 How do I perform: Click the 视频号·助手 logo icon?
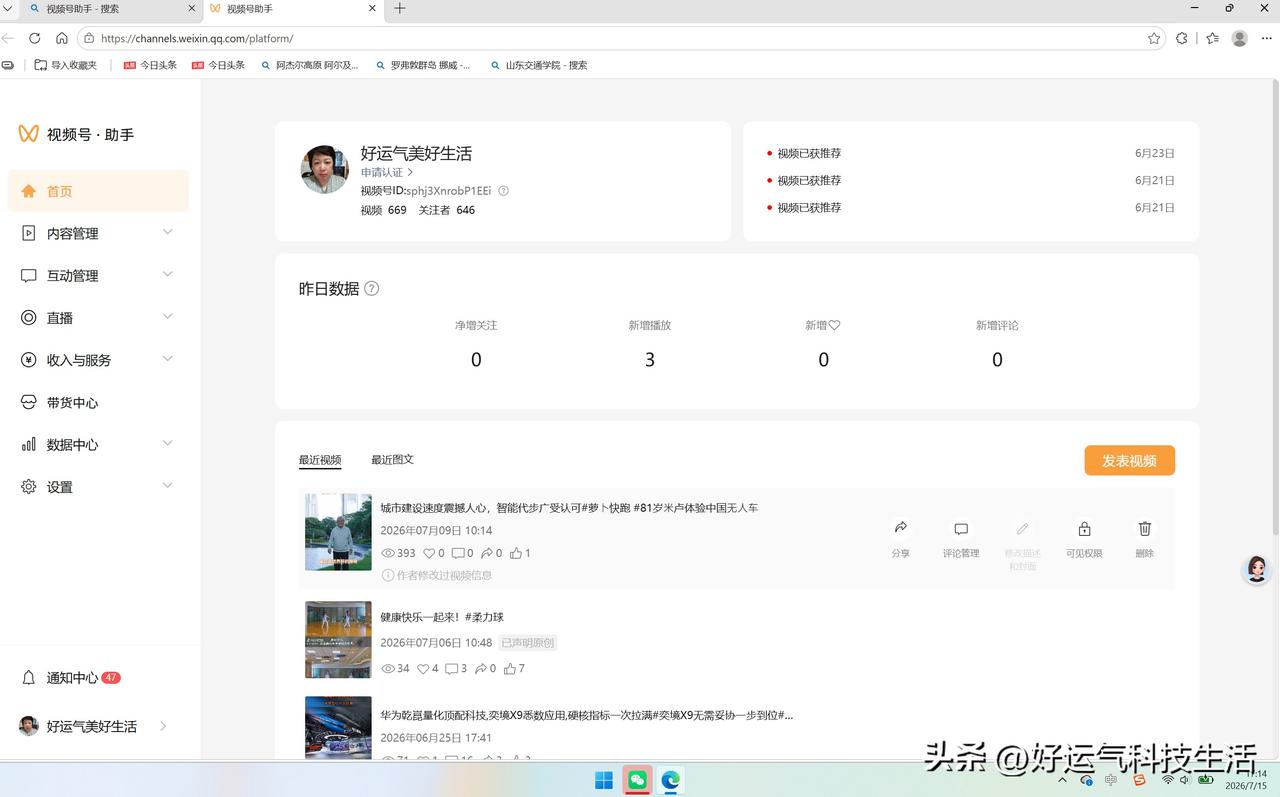pyautogui.click(x=29, y=134)
